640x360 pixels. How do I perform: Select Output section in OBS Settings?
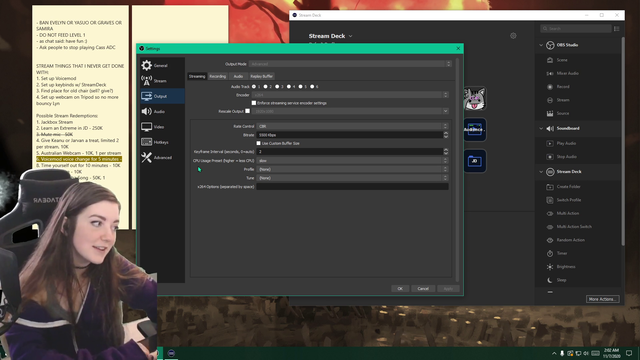coord(162,96)
